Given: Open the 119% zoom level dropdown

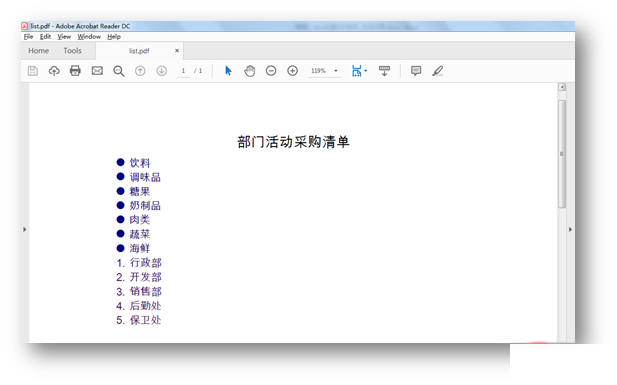Looking at the screenshot, I should [336, 71].
